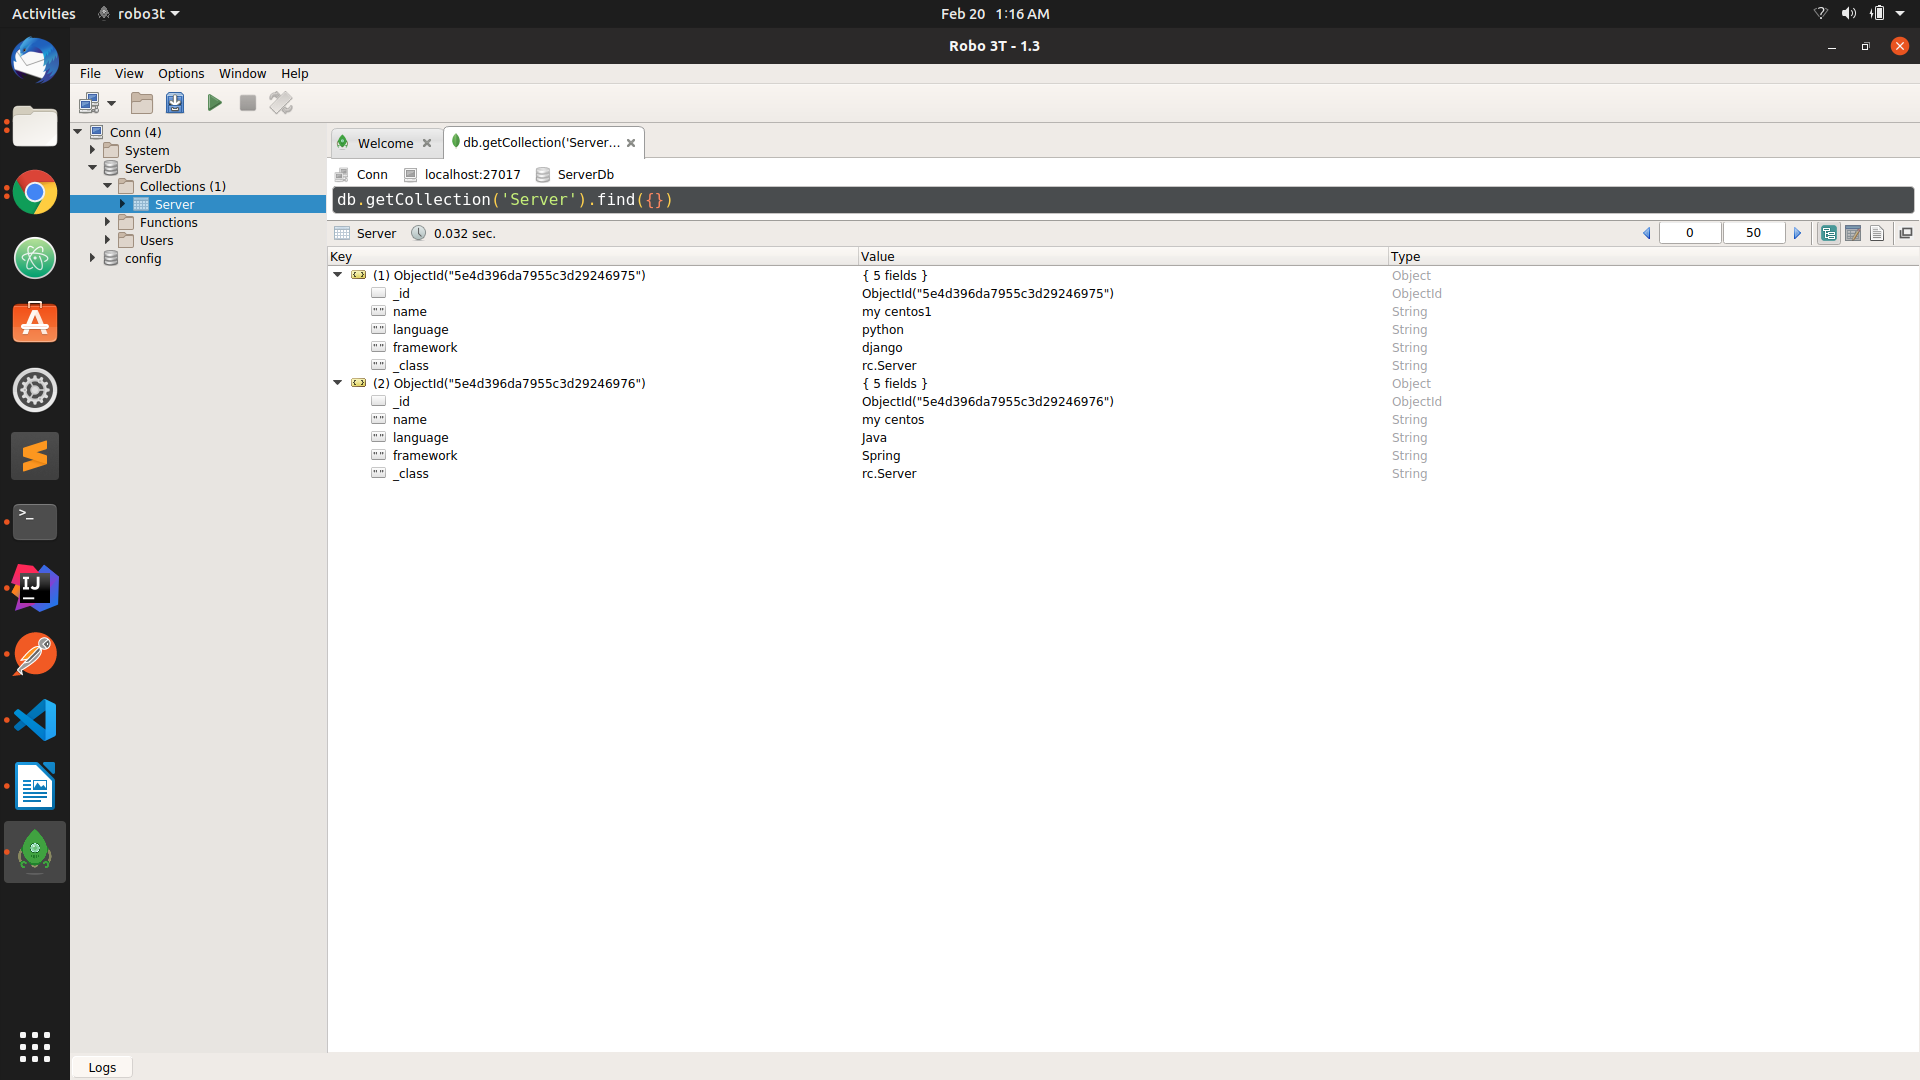Select tree view mode for results

(x=1830, y=232)
